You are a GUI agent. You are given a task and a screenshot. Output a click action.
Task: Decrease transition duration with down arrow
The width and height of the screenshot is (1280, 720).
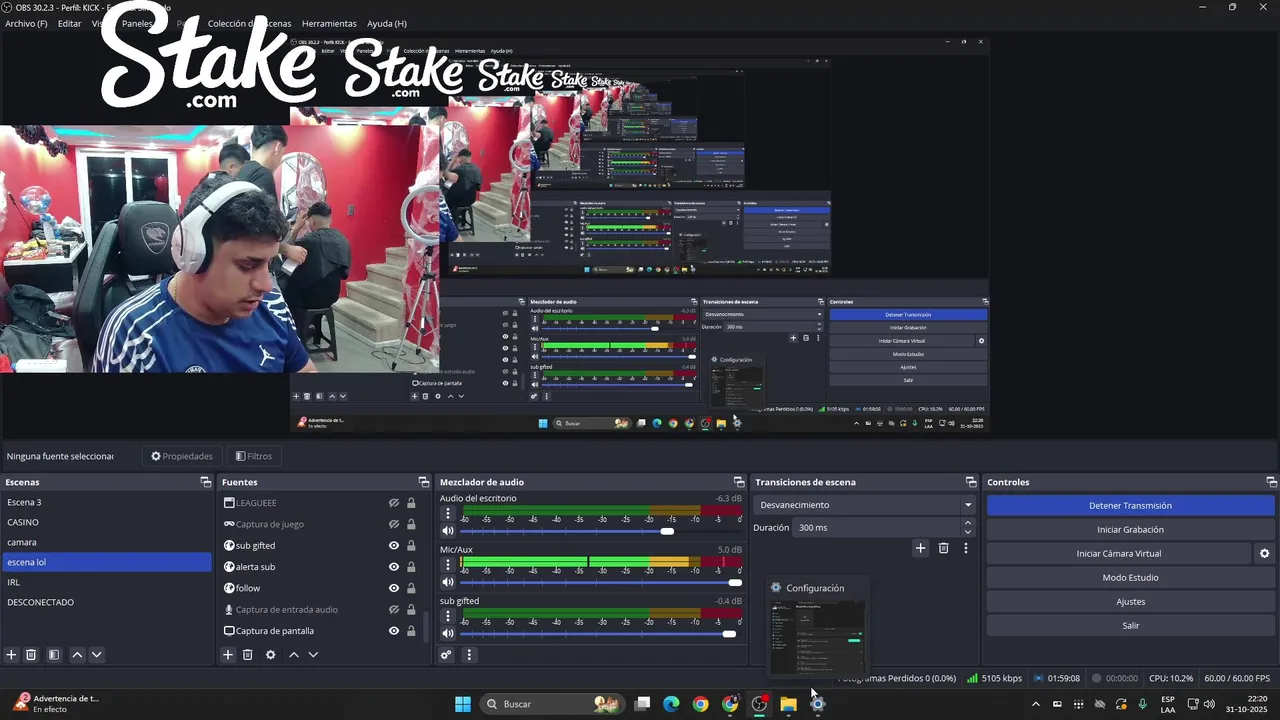(x=967, y=532)
